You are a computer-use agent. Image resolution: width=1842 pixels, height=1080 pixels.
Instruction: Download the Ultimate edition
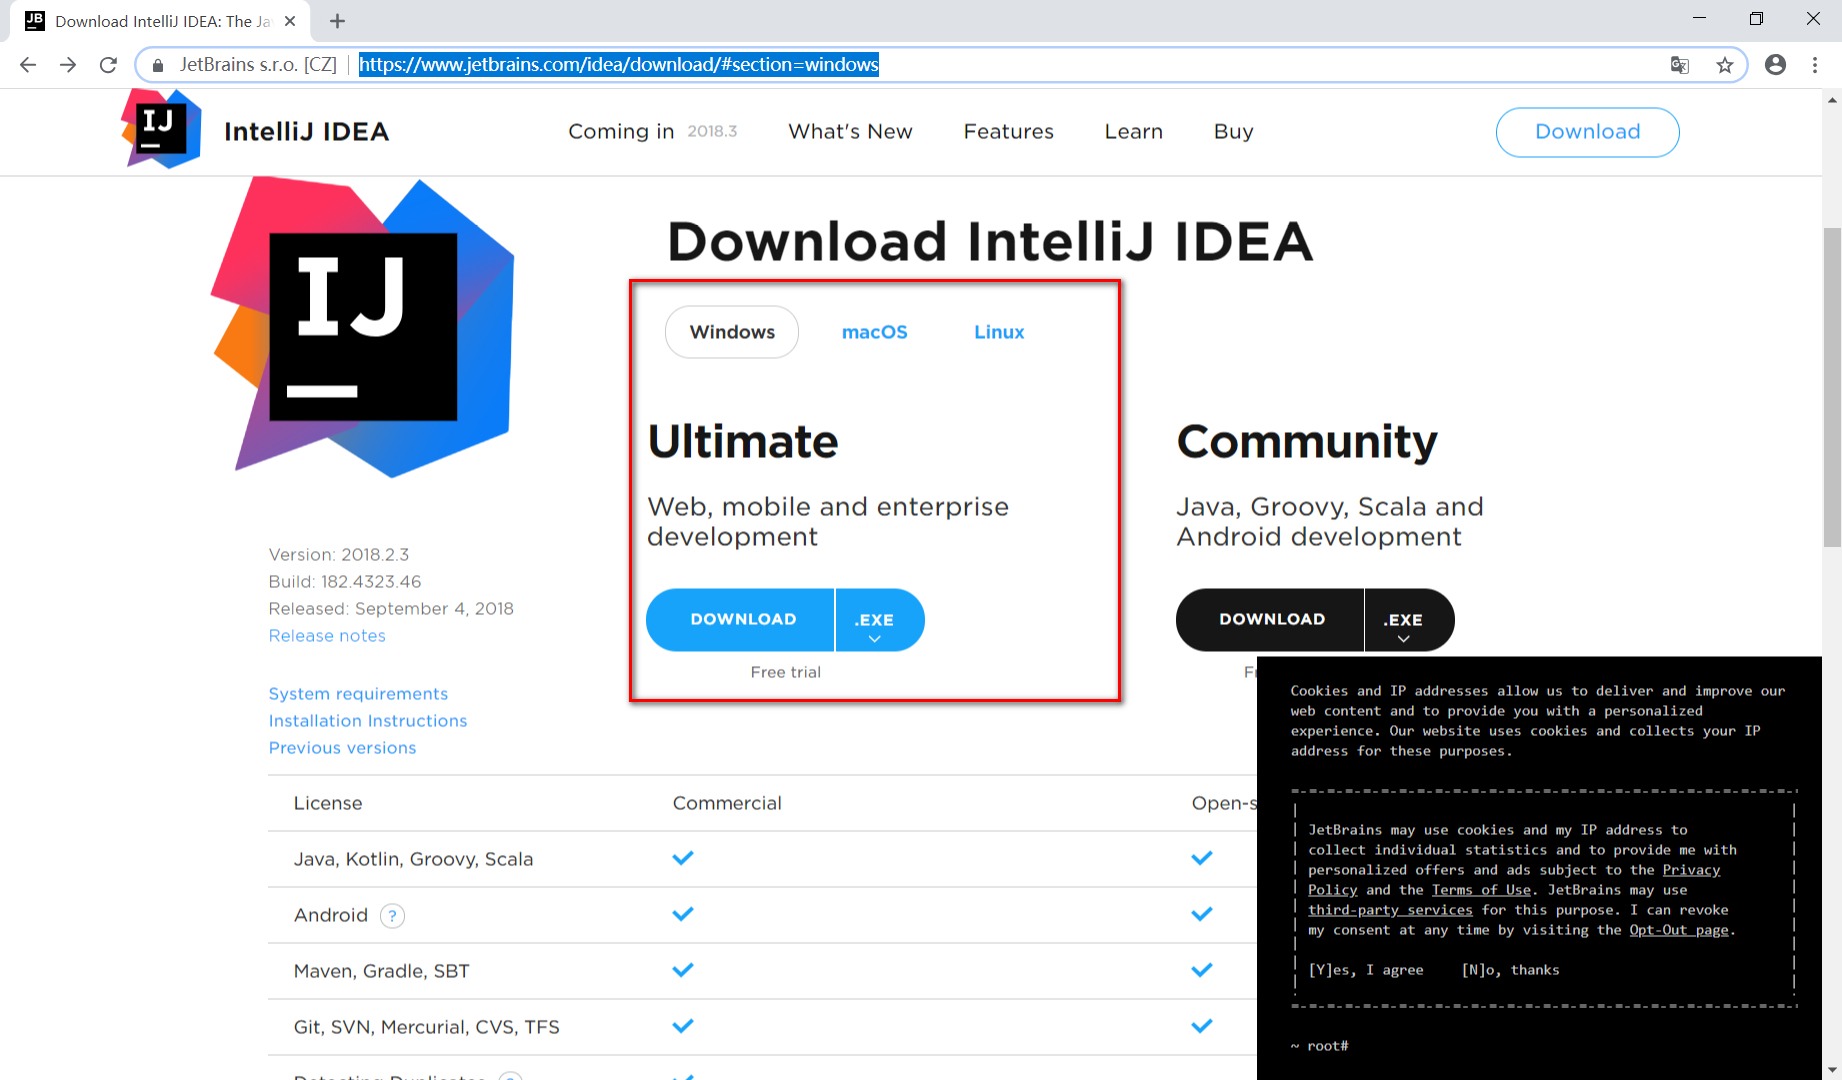(741, 620)
